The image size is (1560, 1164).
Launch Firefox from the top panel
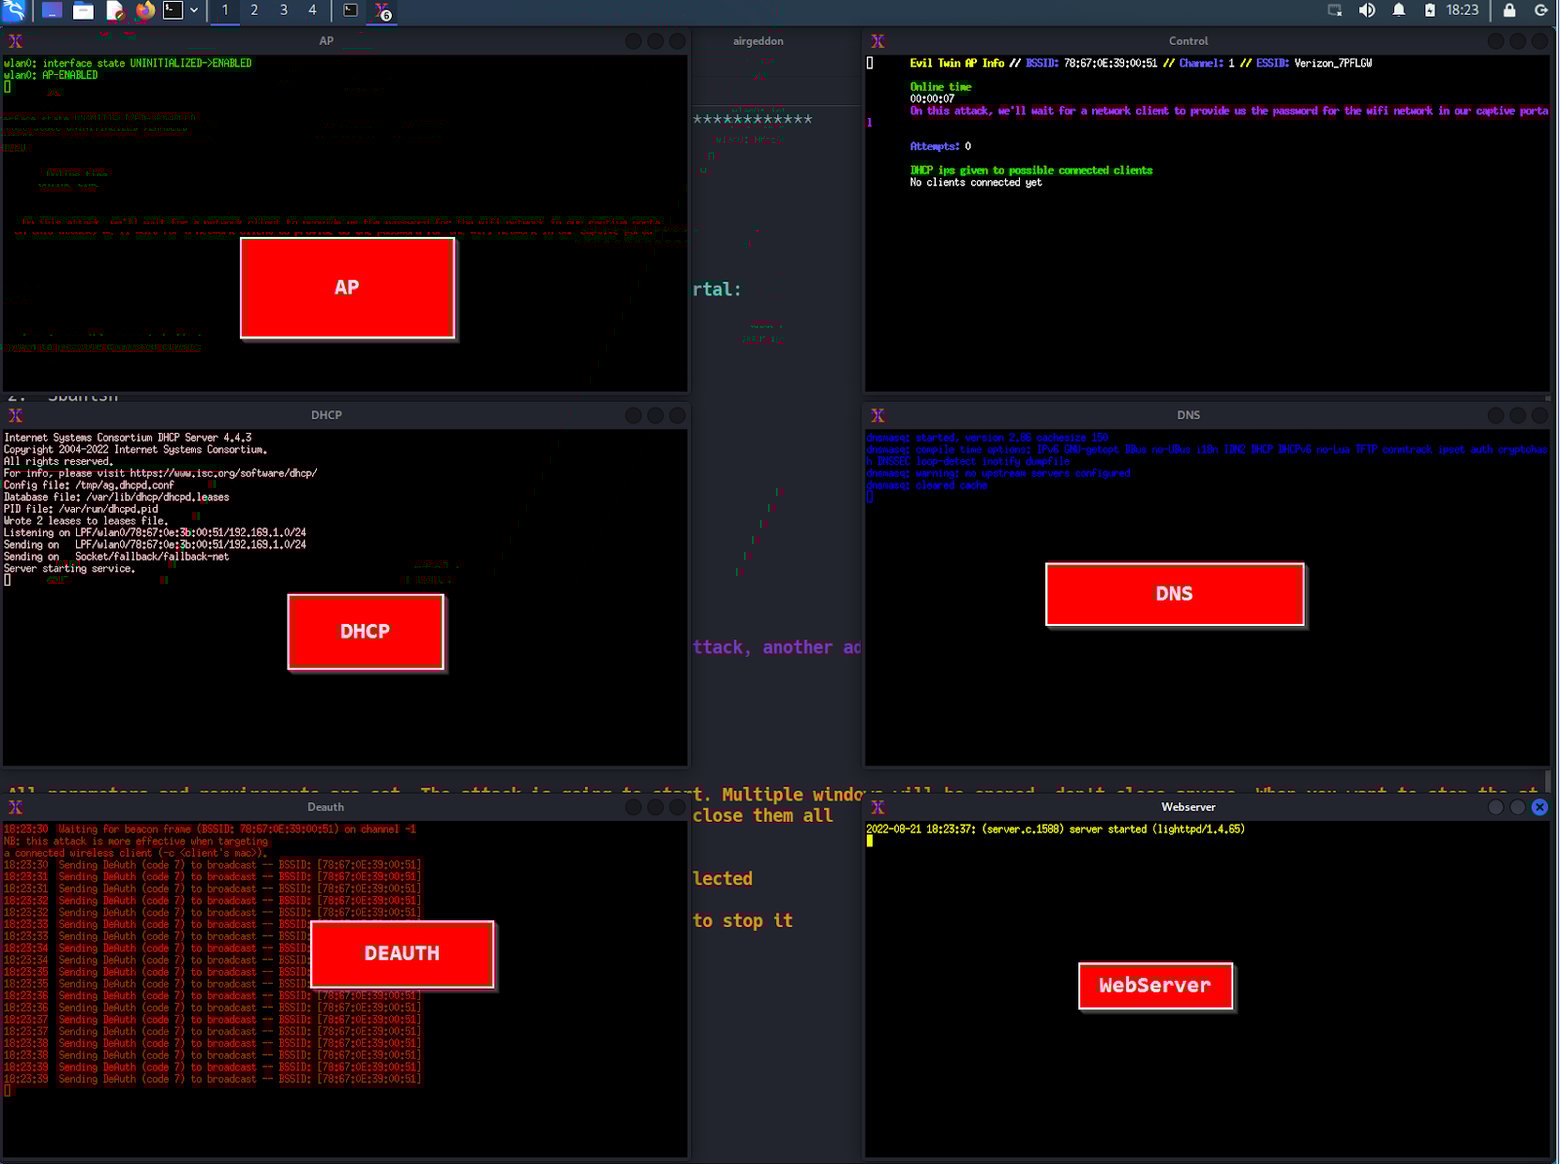(143, 11)
